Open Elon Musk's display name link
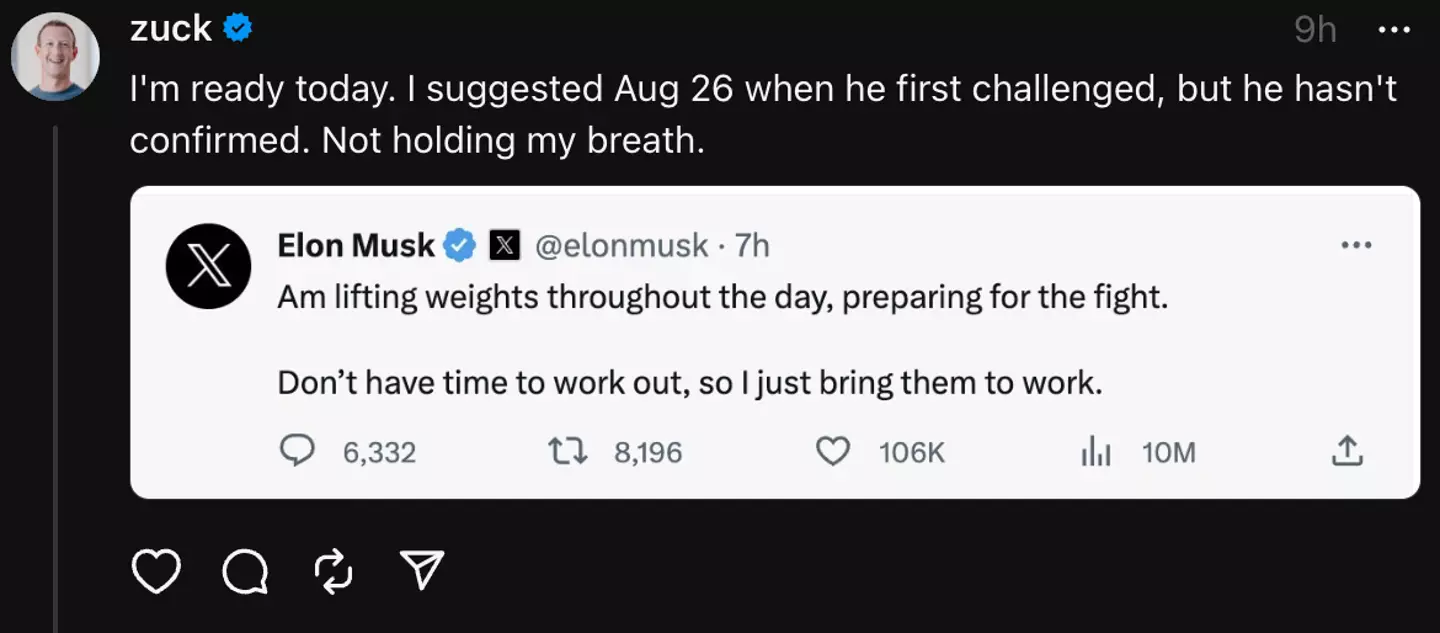This screenshot has height=633, width=1440. pos(356,245)
